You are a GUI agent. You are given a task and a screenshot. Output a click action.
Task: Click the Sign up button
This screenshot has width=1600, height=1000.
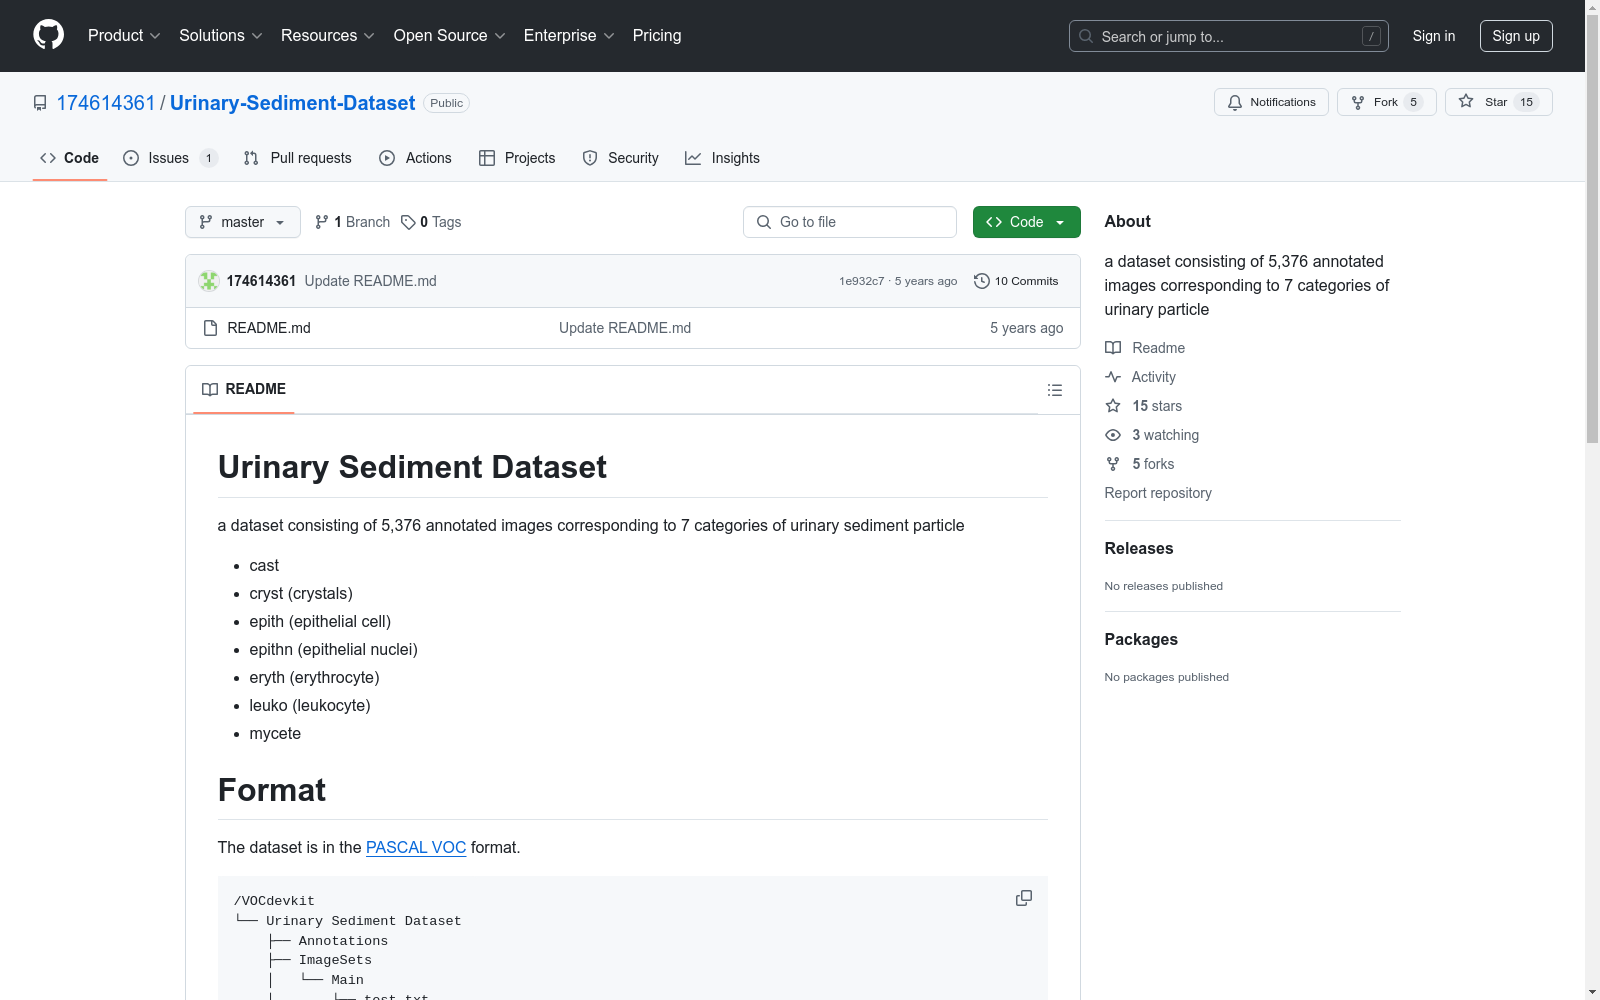coord(1516,36)
